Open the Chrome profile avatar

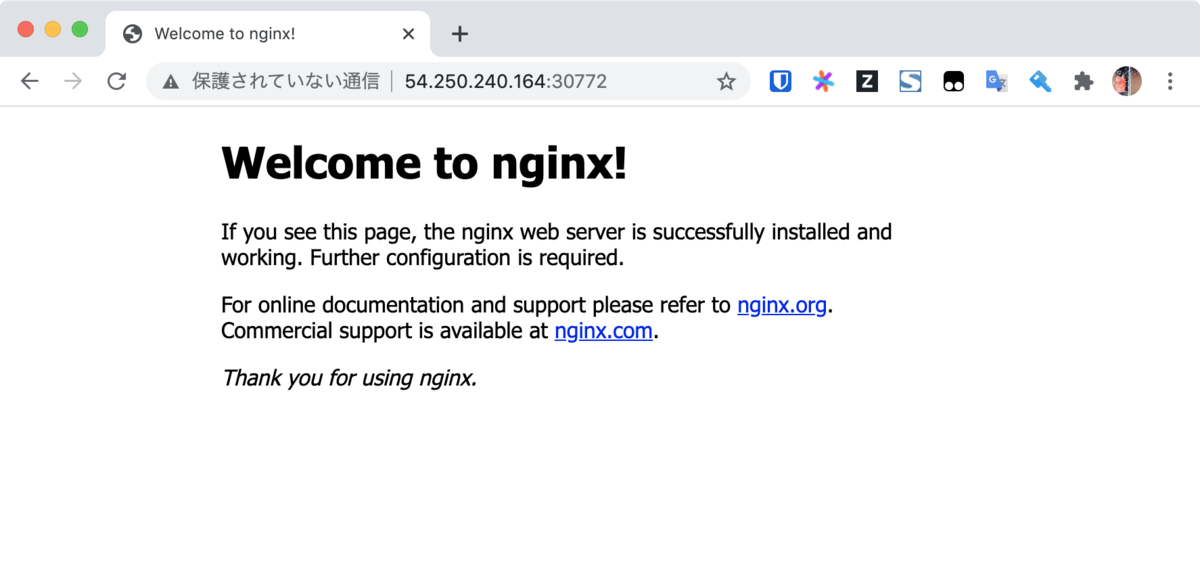click(1127, 82)
